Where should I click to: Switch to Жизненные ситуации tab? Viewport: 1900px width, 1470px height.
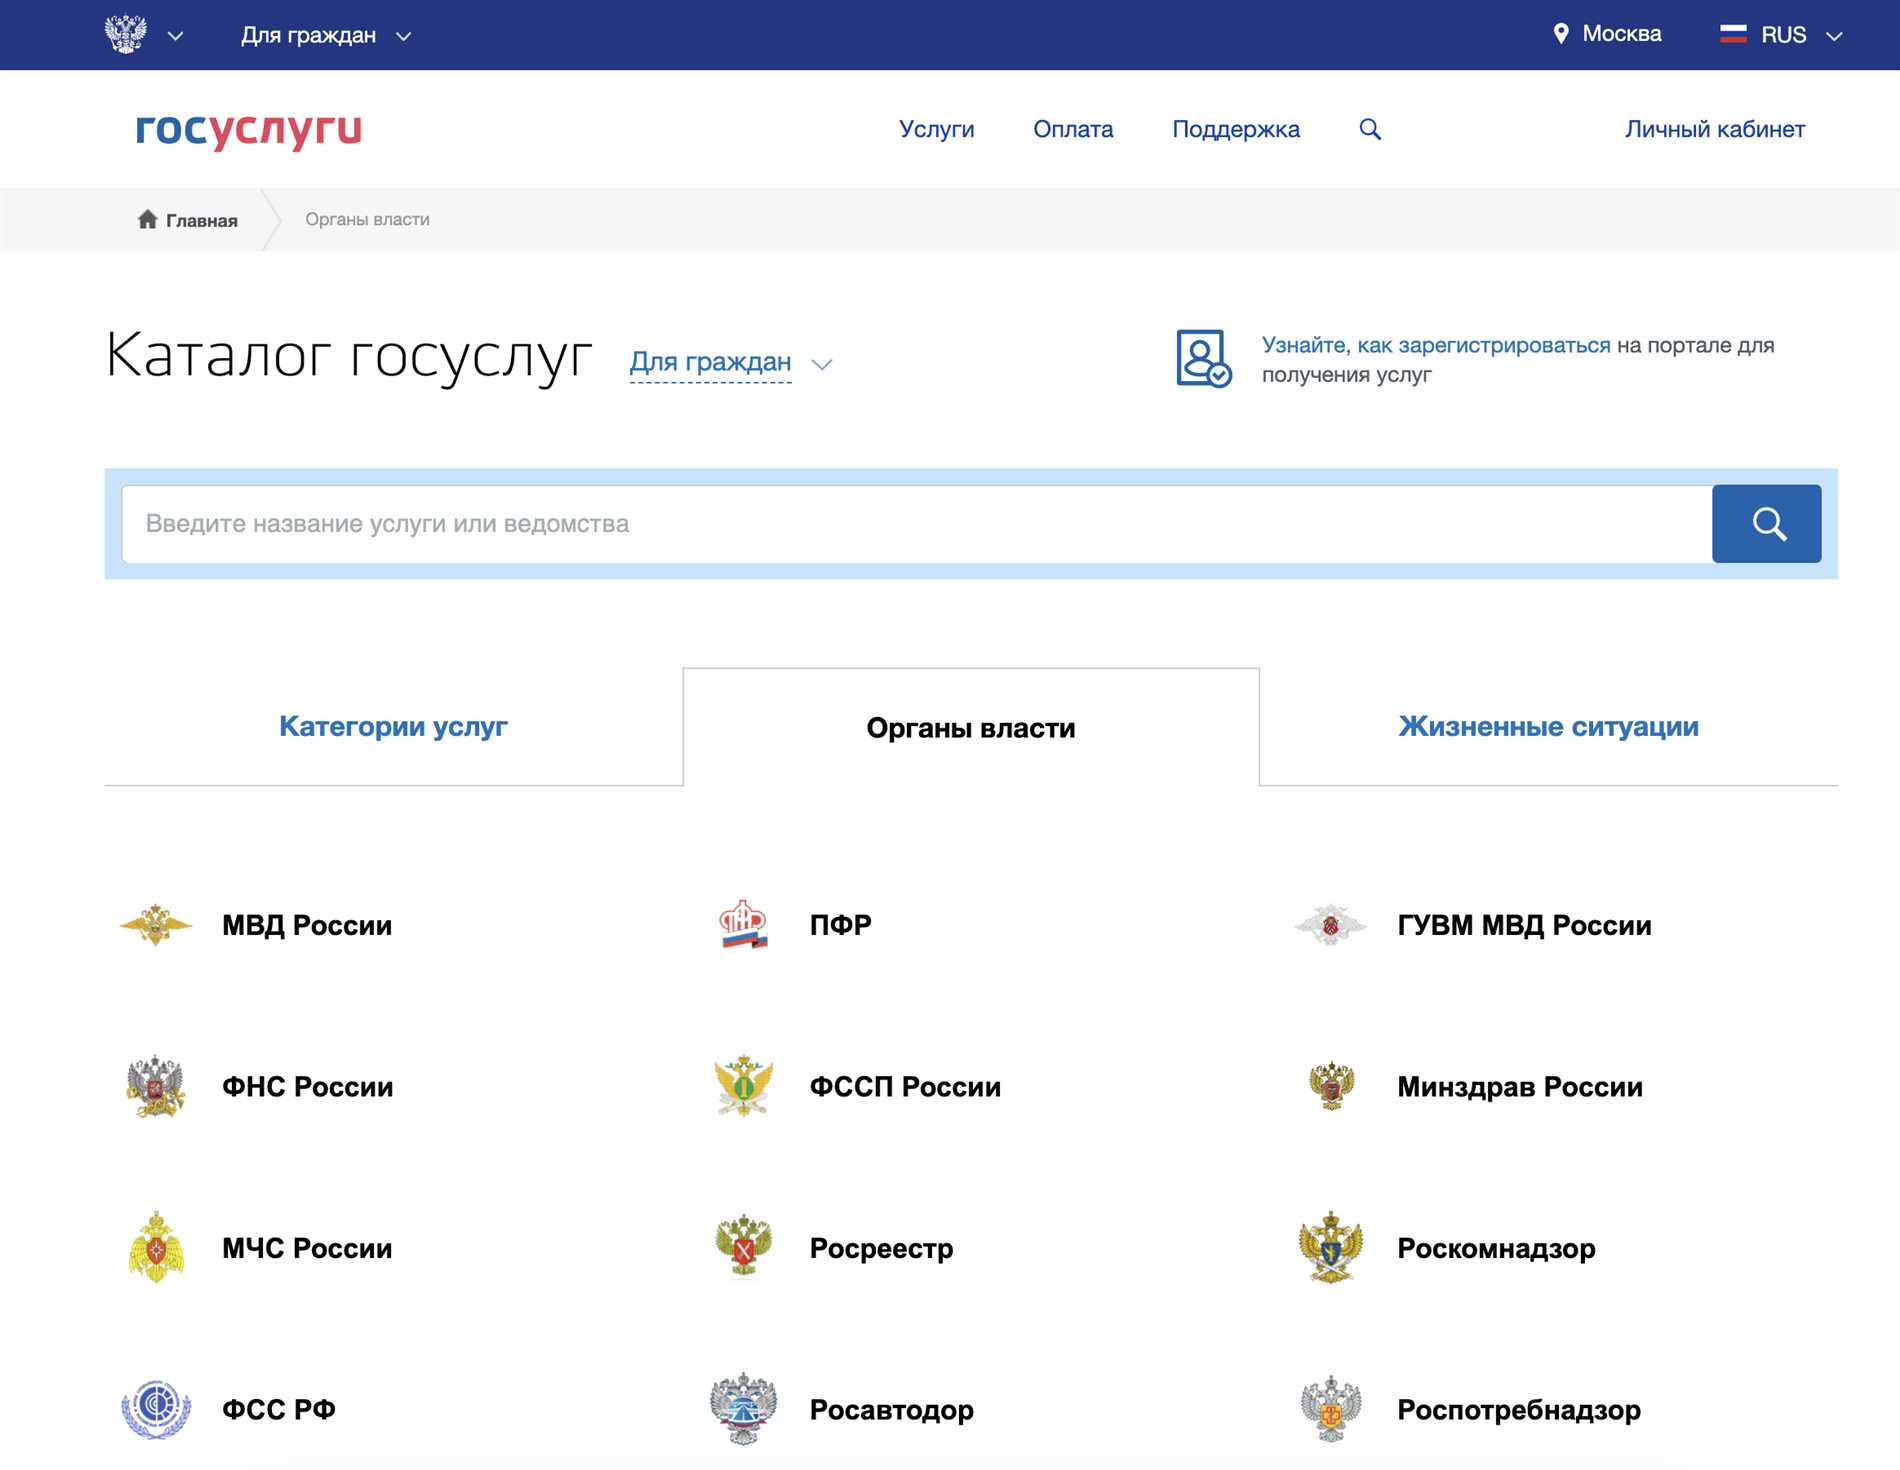[1548, 726]
